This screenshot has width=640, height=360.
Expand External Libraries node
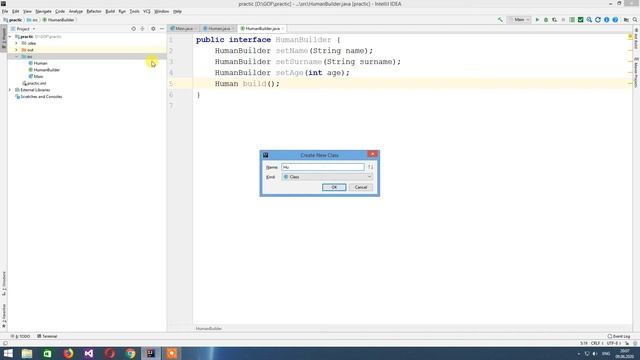[x=10, y=90]
